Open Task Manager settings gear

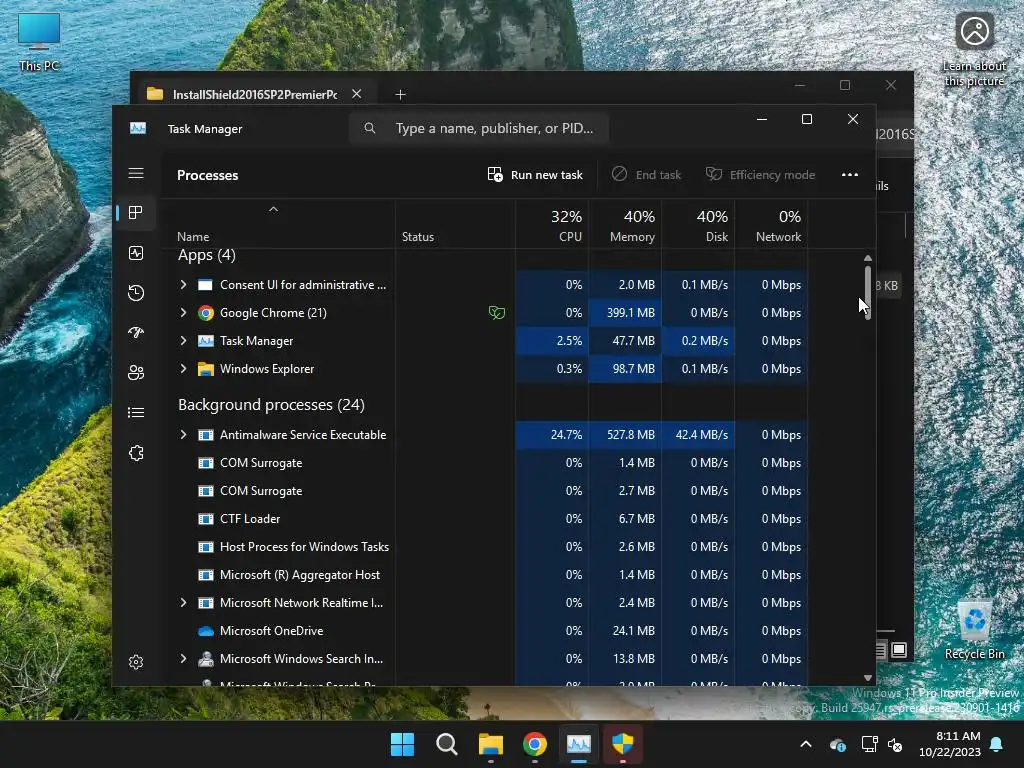(x=136, y=662)
